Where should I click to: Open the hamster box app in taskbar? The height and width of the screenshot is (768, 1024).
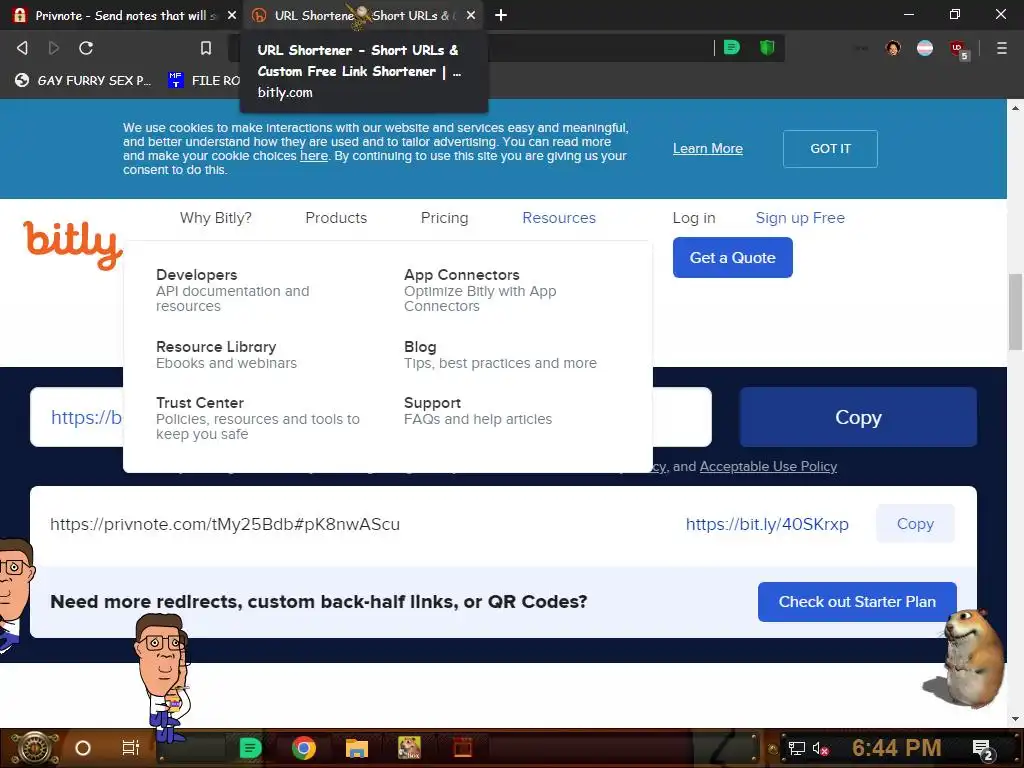409,748
